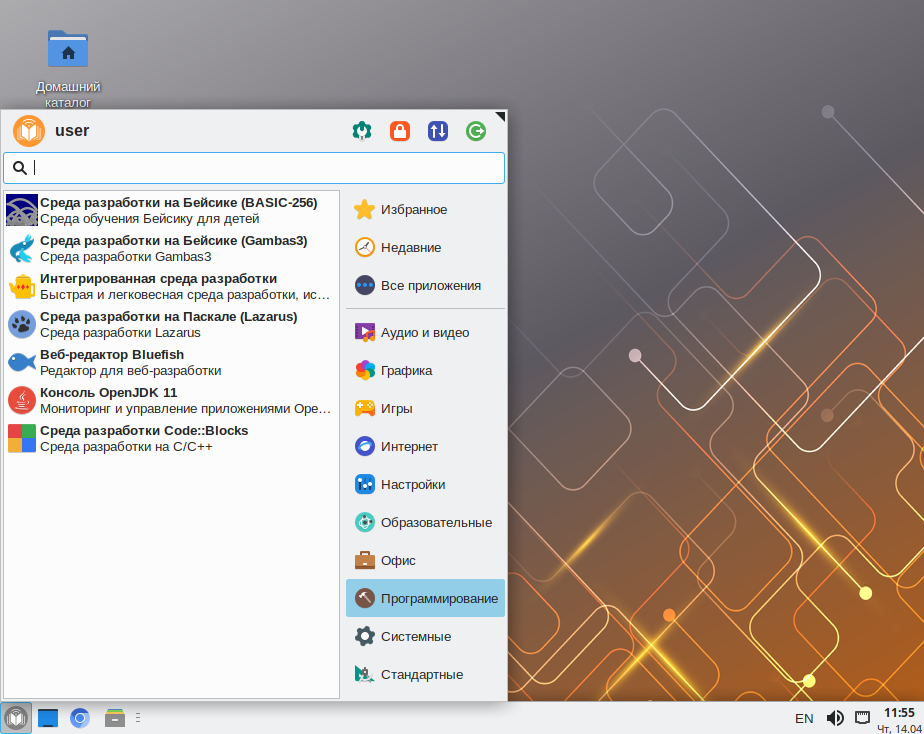Open the Игры games category

pyautogui.click(x=425, y=408)
